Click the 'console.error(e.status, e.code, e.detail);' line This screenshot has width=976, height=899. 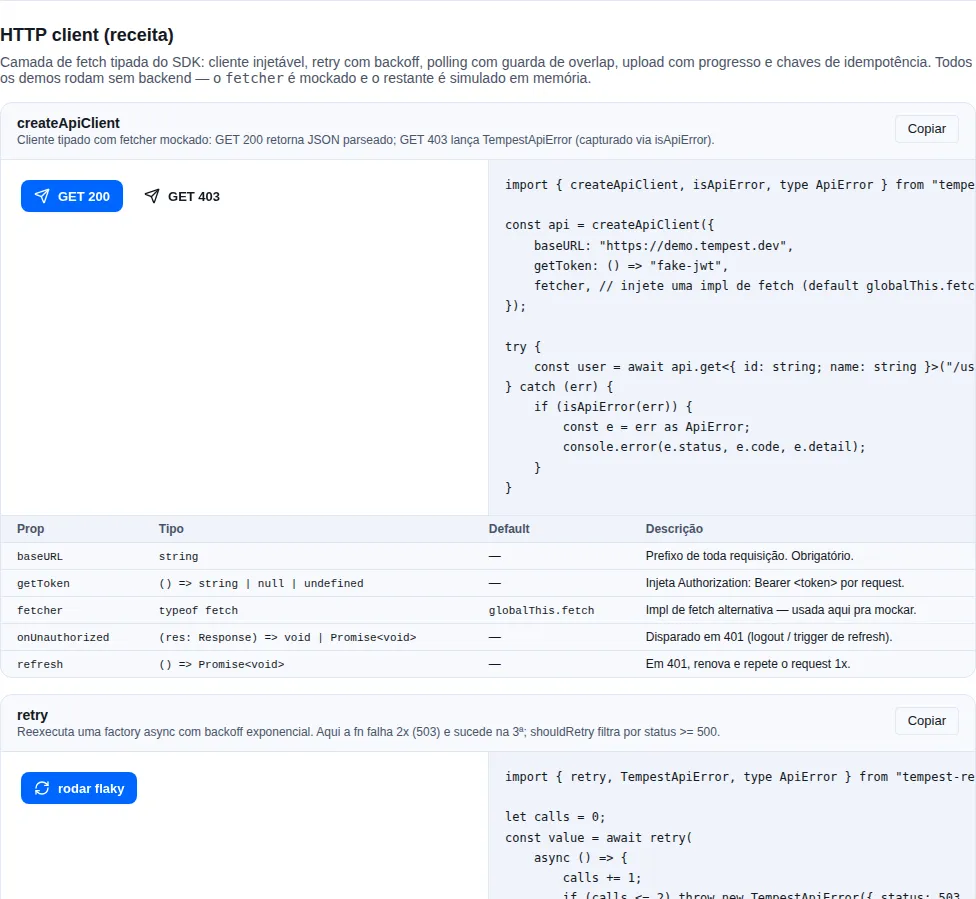pos(714,447)
